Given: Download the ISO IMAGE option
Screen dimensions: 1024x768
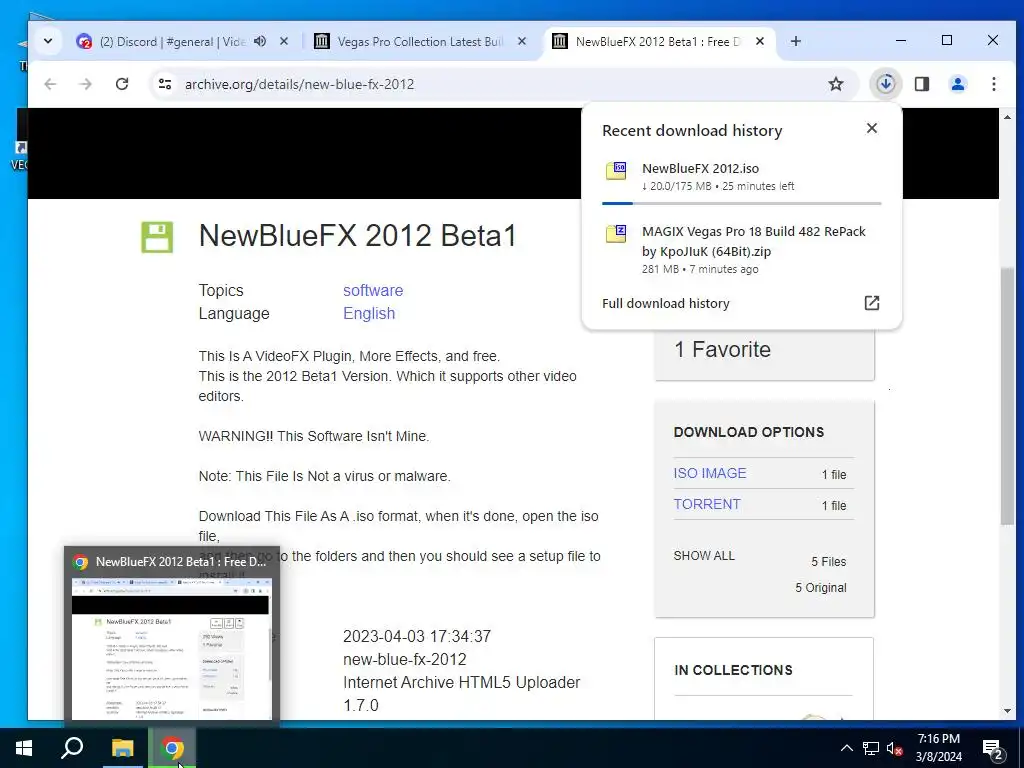Looking at the screenshot, I should click(x=709, y=473).
